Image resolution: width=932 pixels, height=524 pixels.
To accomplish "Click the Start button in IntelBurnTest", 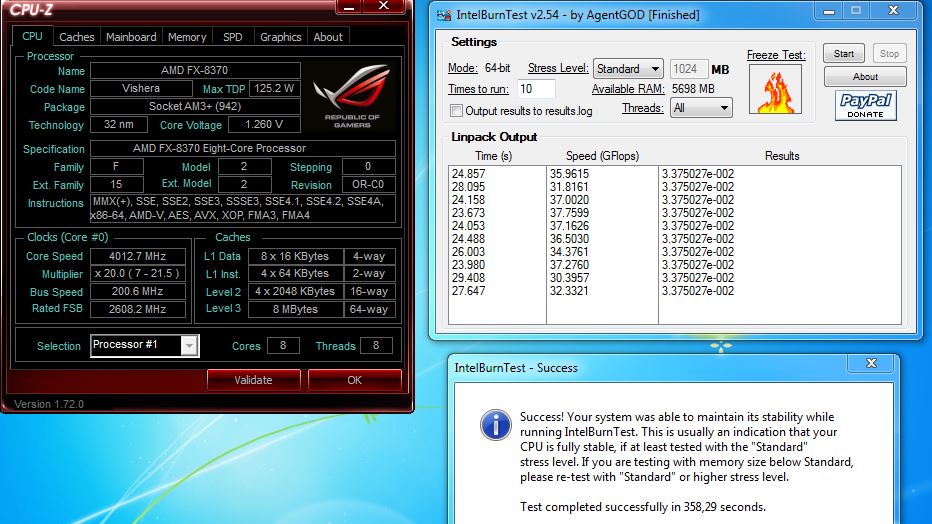I will coord(843,53).
